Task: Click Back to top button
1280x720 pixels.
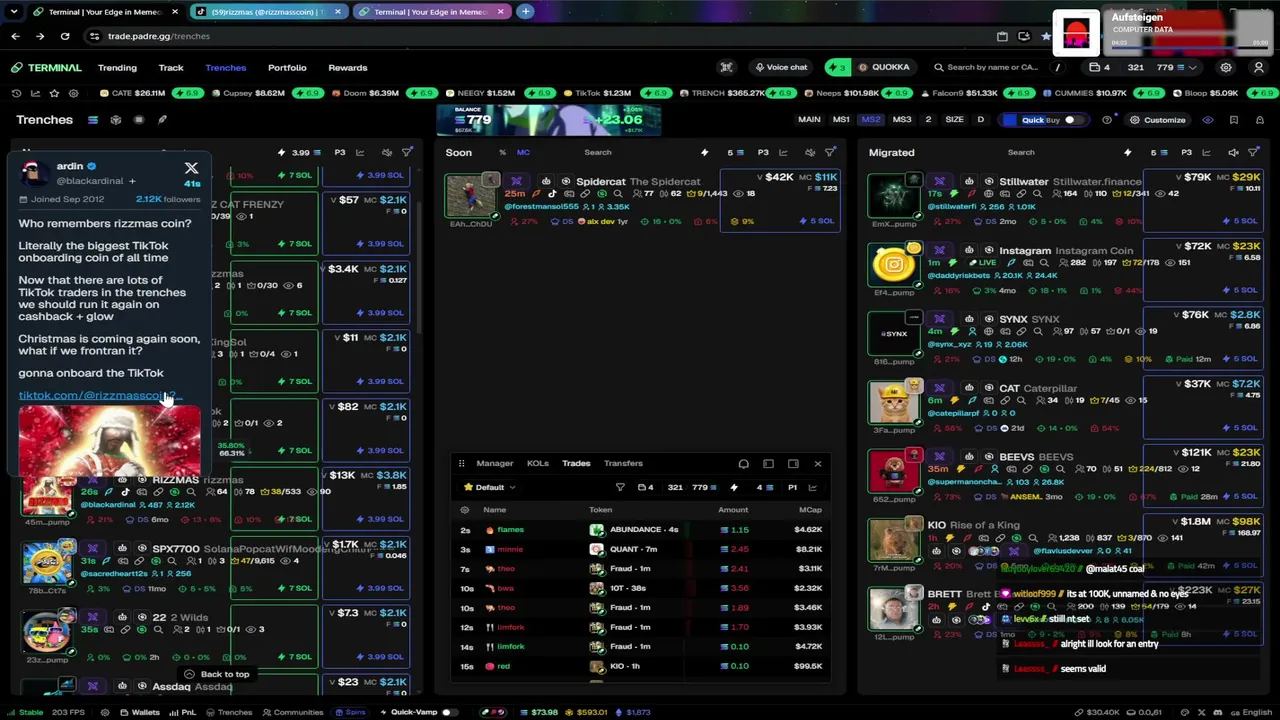Action: click(217, 675)
